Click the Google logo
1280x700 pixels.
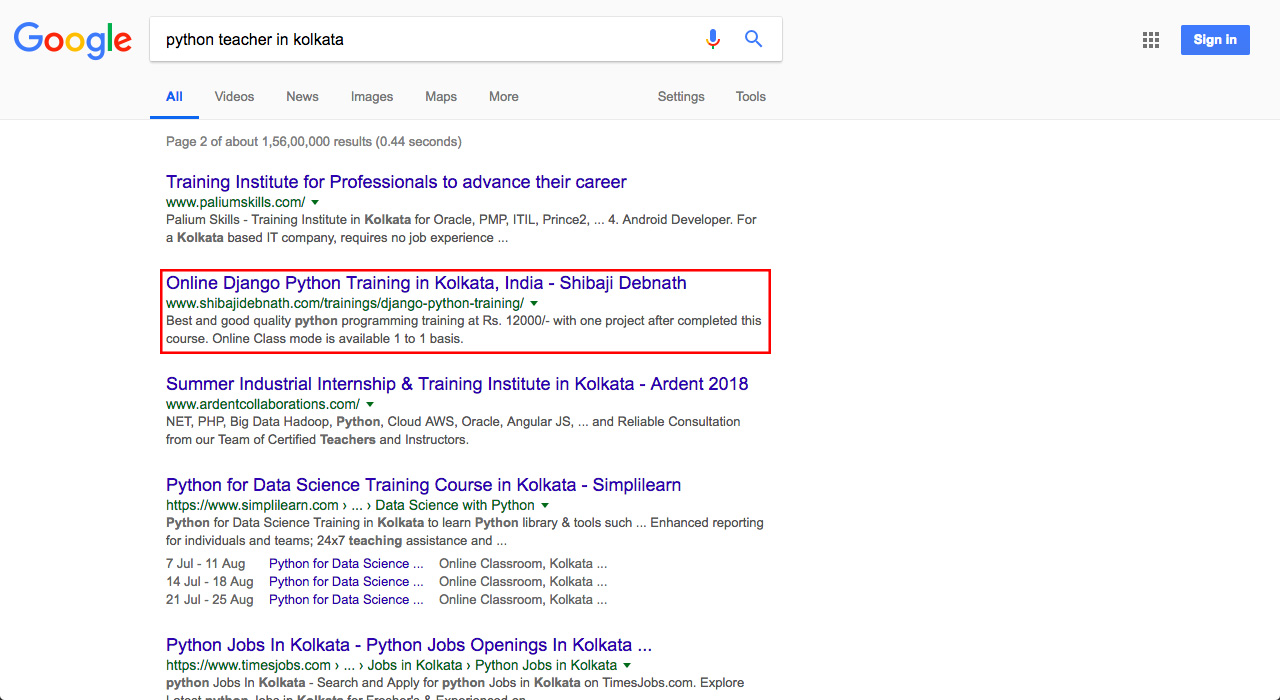pyautogui.click(x=73, y=40)
